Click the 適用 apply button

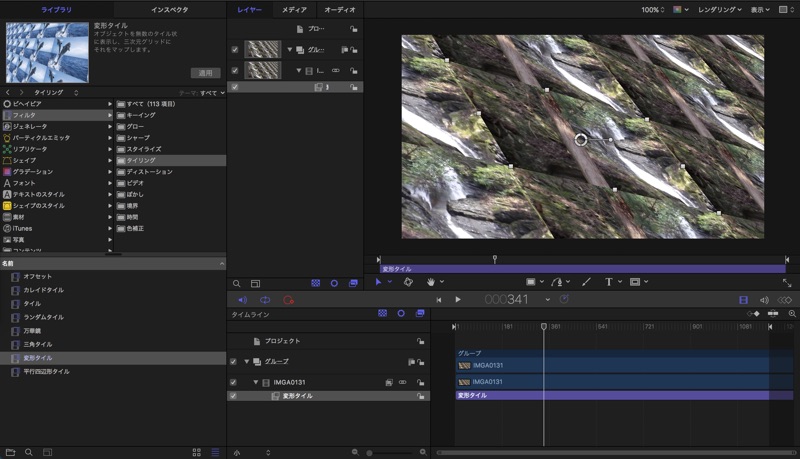pos(205,73)
